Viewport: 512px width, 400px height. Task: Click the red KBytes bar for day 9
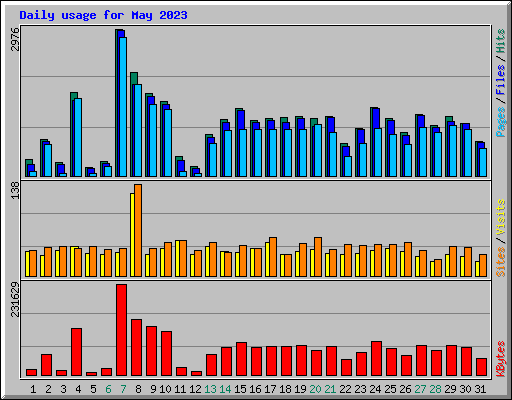(x=152, y=351)
